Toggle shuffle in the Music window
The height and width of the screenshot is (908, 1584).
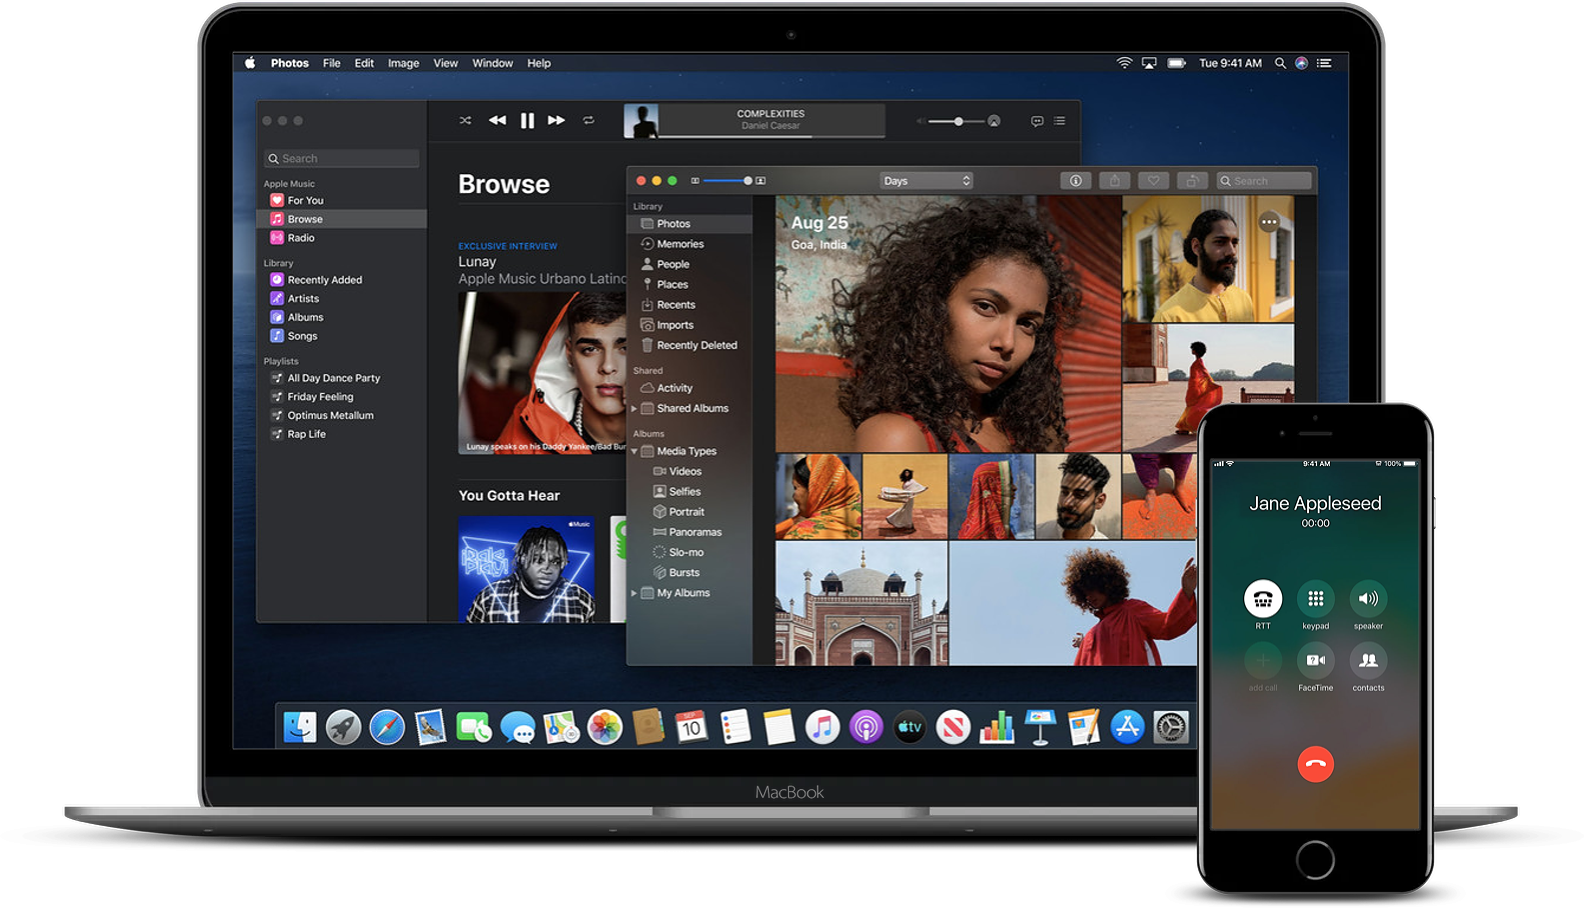tap(465, 120)
